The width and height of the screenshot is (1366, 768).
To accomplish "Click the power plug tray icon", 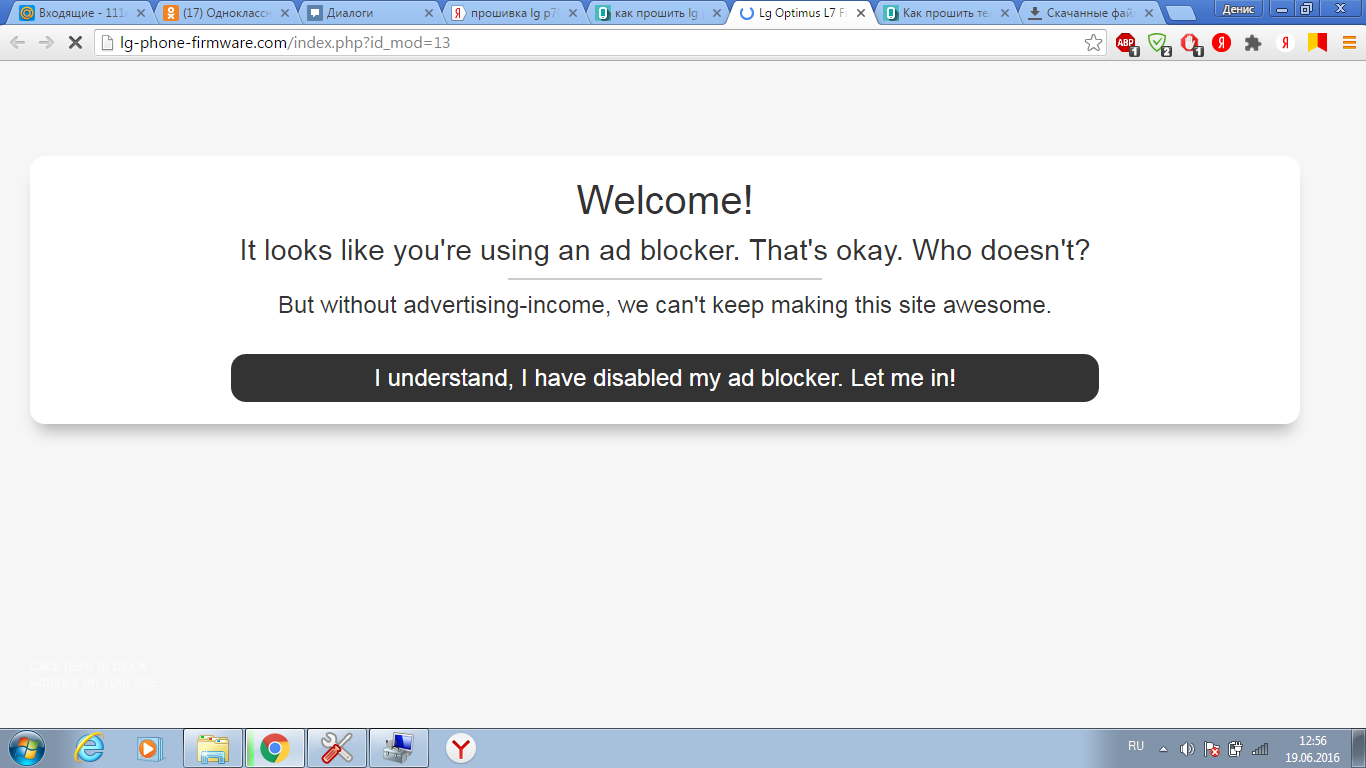I will click(x=1236, y=748).
